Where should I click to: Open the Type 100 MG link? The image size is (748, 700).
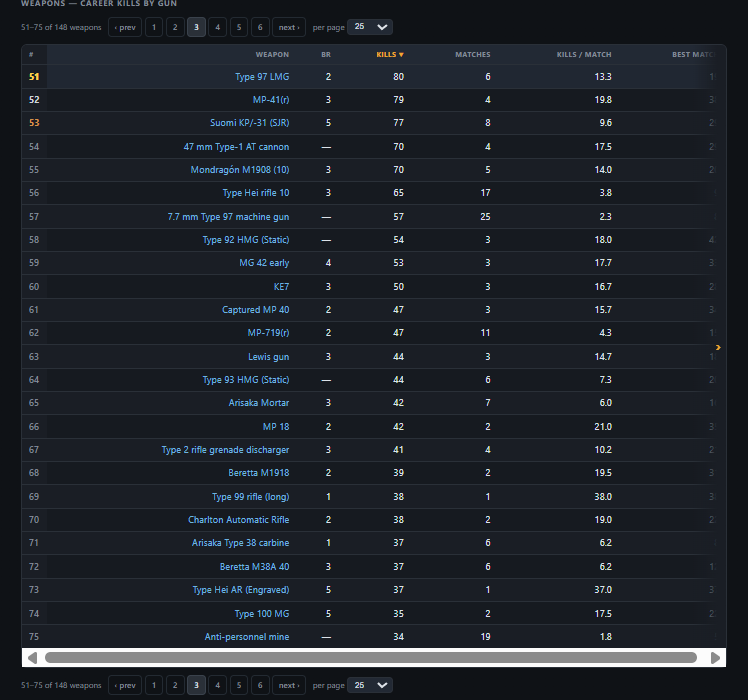[262, 614]
